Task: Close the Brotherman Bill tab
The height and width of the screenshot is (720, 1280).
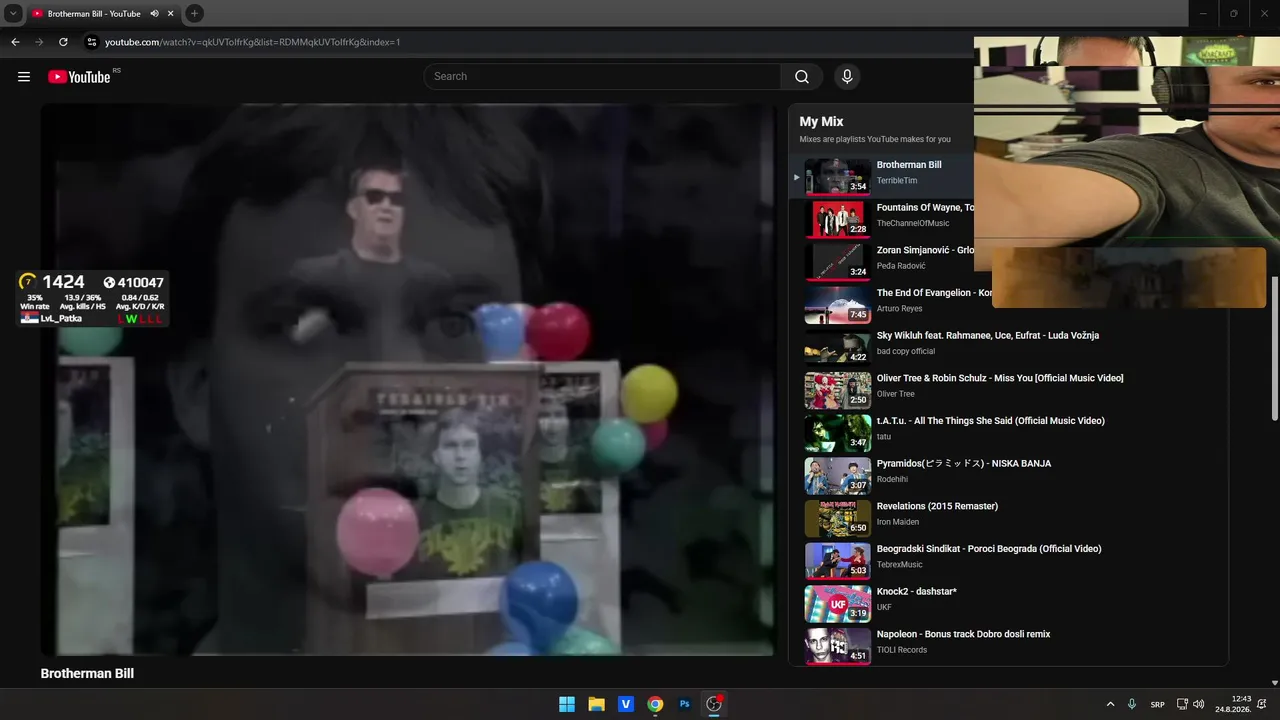Action: (171, 14)
